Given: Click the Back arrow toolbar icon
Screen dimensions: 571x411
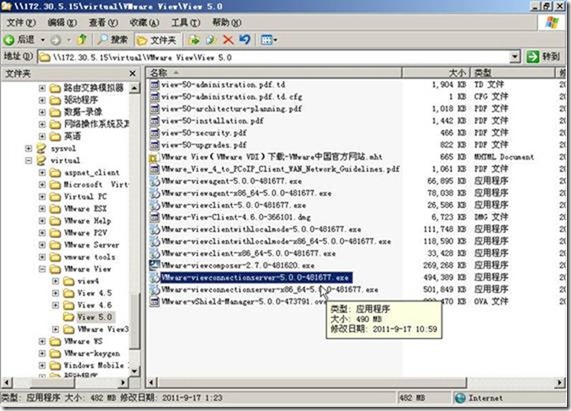Looking at the screenshot, I should [9, 40].
